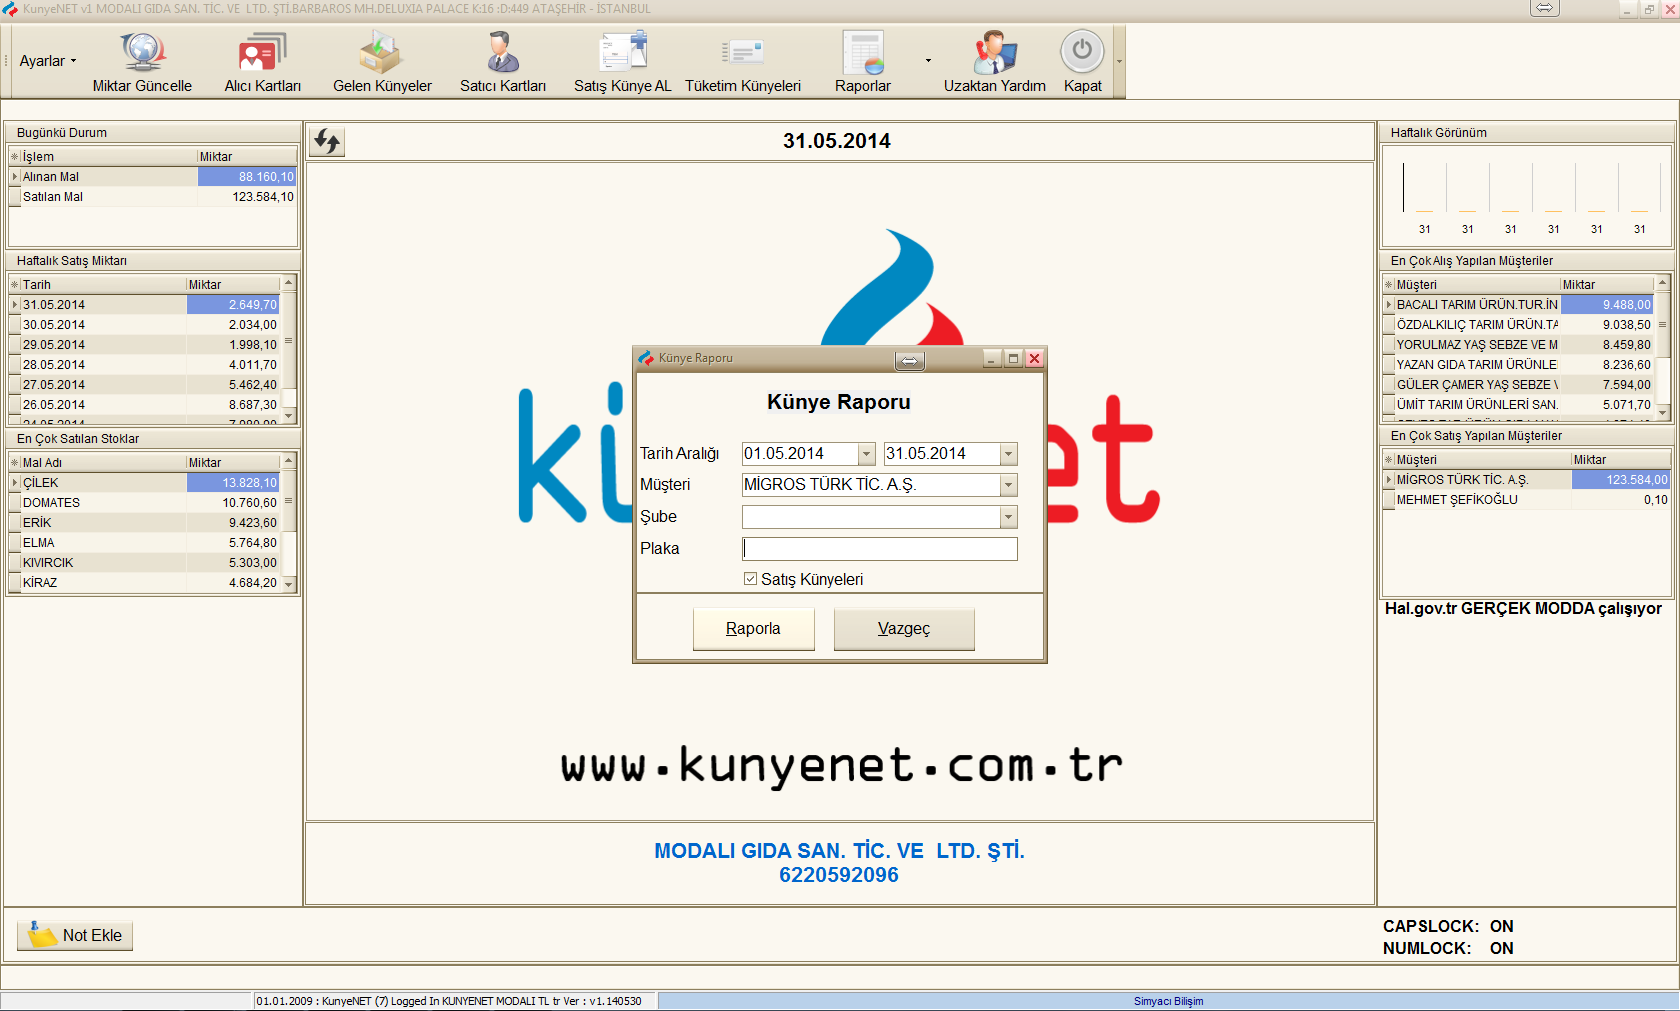
Task: Expand the toolbar overflow arrow after Kapat
Action: pos(1119,62)
